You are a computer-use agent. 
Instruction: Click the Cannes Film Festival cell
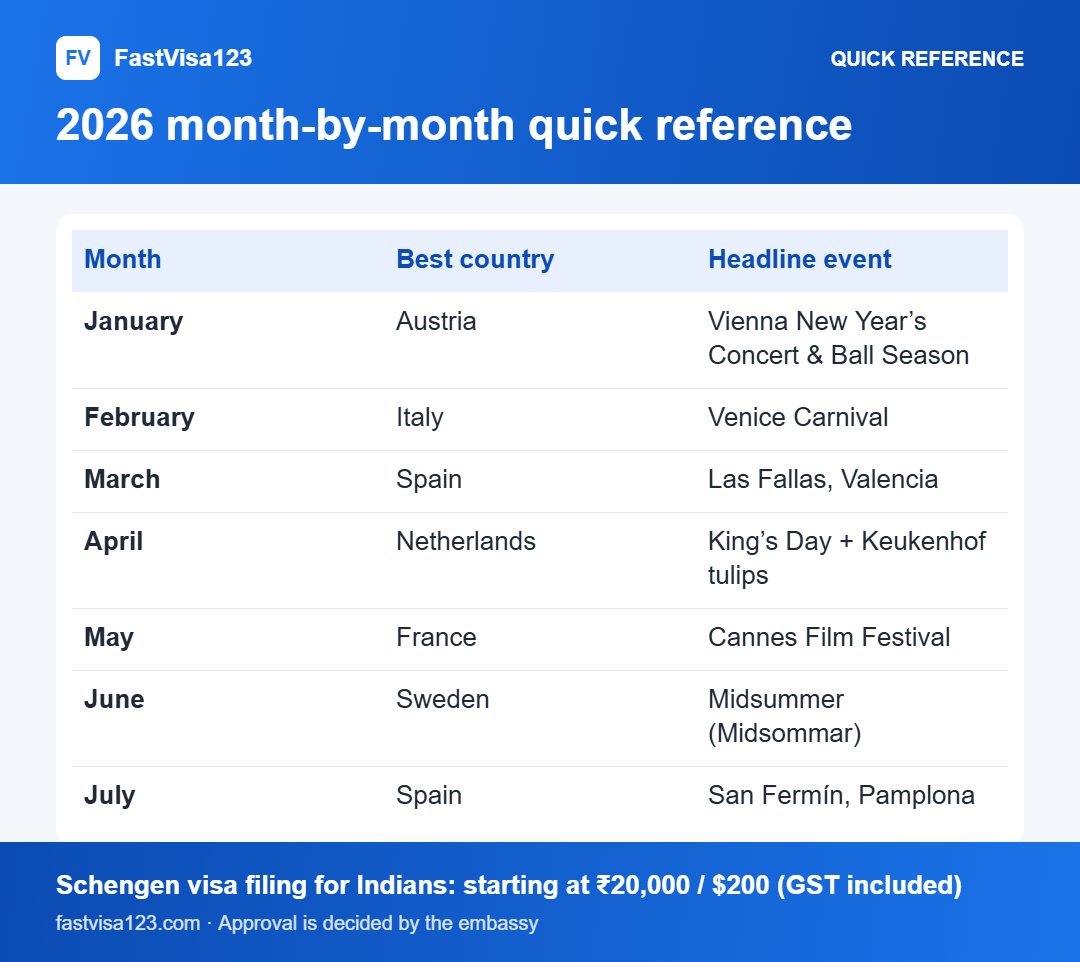(829, 638)
